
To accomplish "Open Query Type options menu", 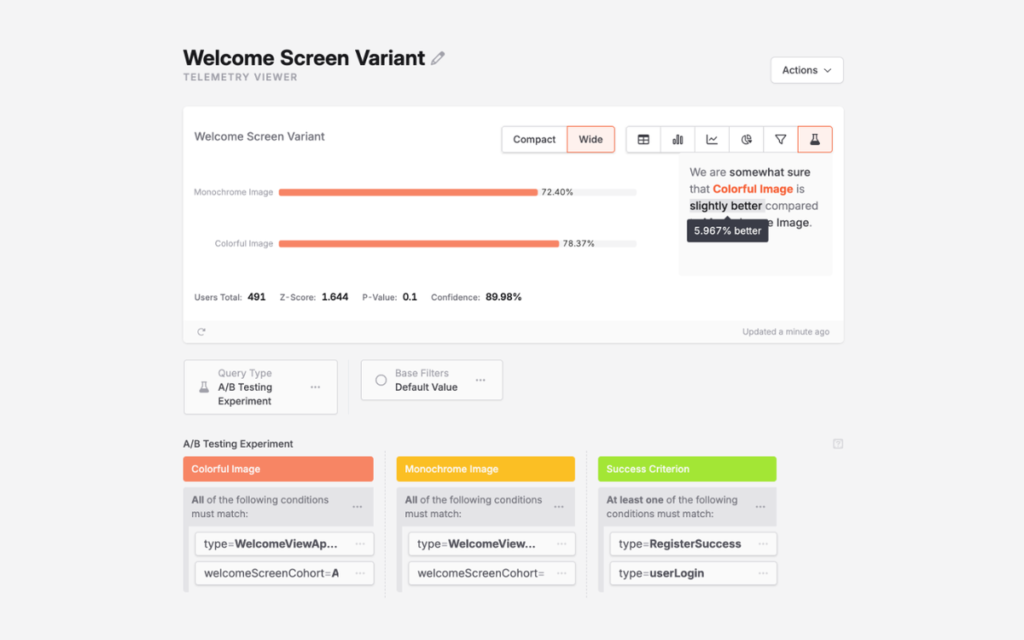I will (x=315, y=387).
